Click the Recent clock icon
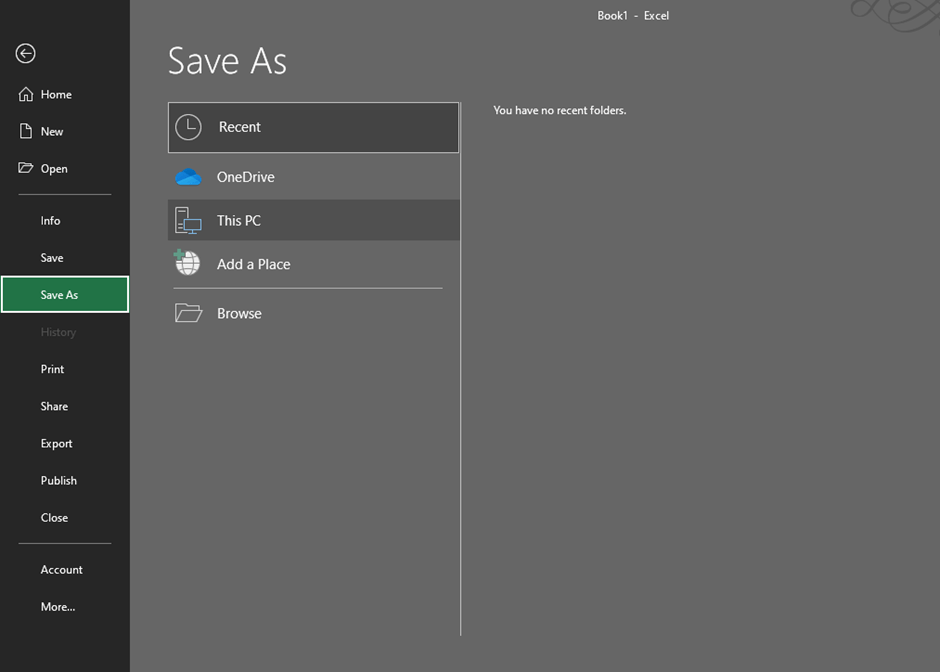 pos(188,127)
